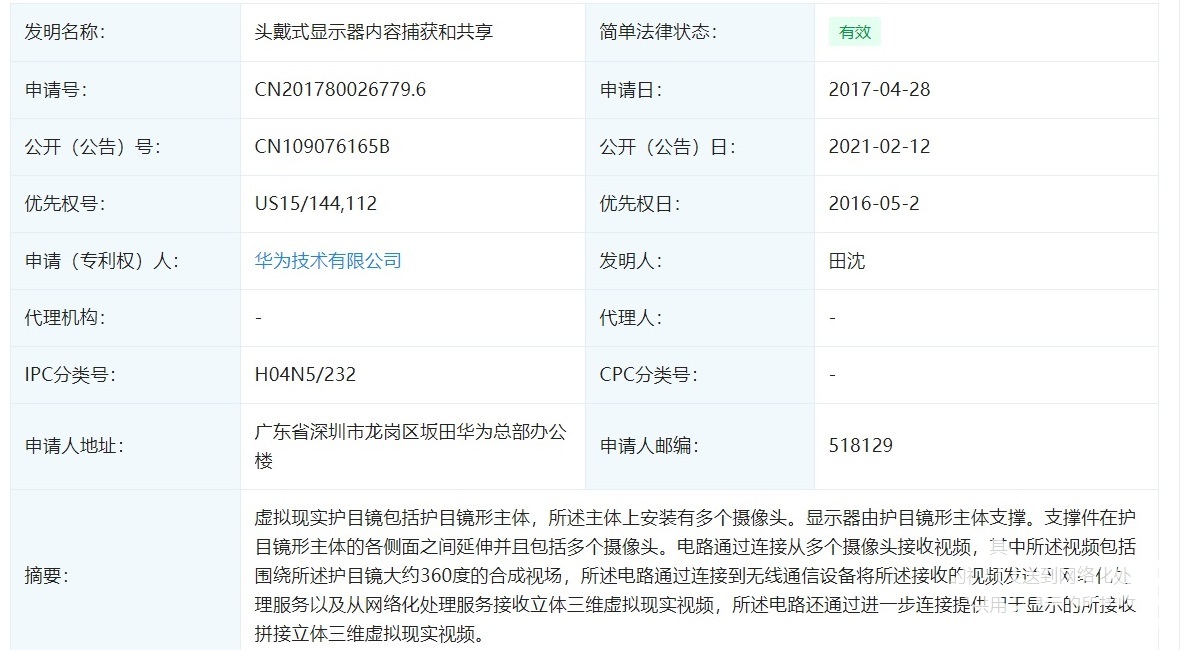Select application number CN201780026779.6
Image resolution: width=1180 pixels, height=650 pixels.
(340, 89)
